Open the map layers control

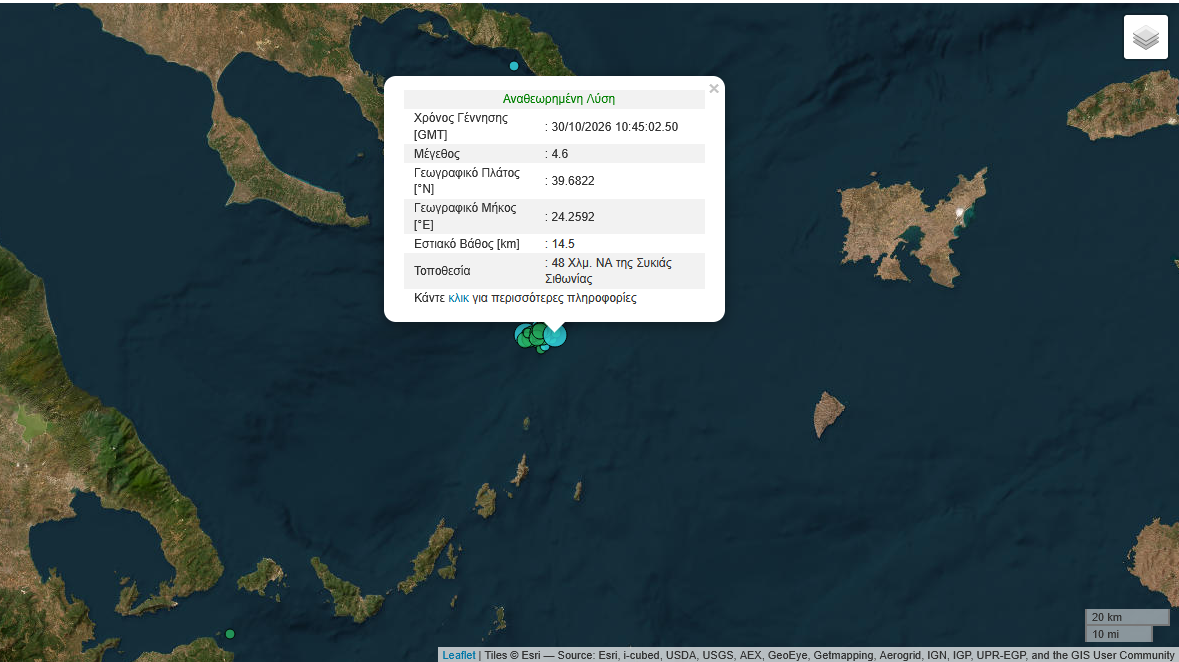coord(1145,37)
